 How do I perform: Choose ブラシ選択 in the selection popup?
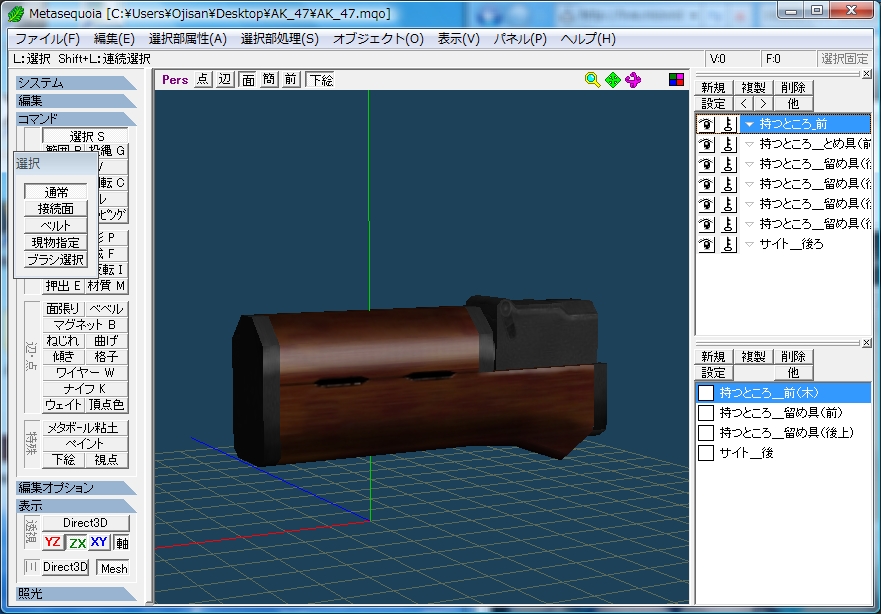56,259
